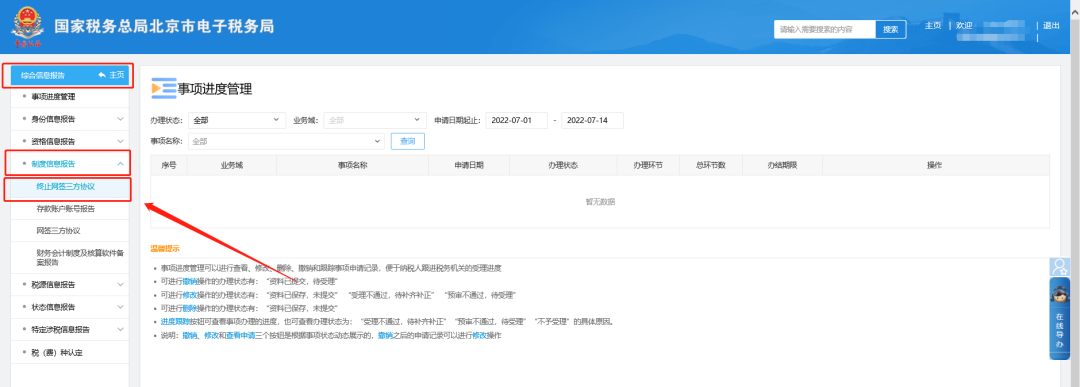Click the 退出 logout link

pos(1051,25)
